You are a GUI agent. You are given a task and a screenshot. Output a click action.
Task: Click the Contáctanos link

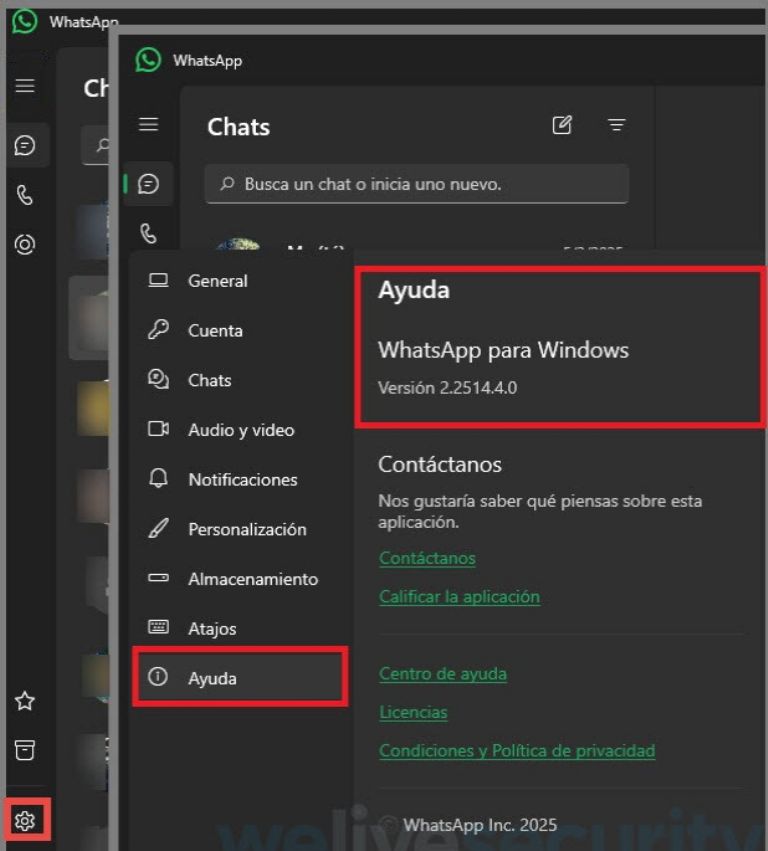[427, 558]
